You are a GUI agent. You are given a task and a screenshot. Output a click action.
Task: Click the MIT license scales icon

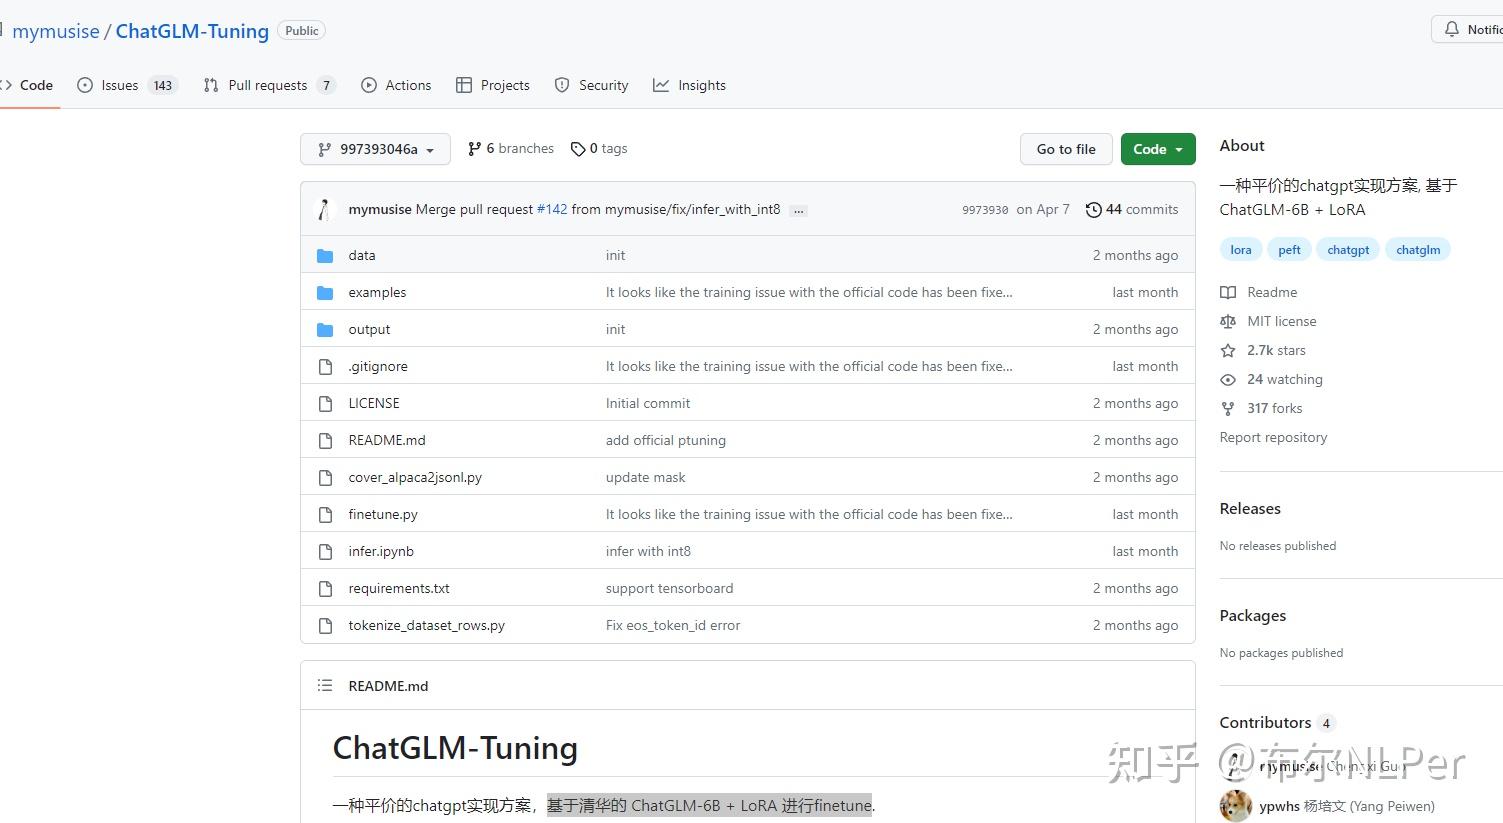coord(1229,321)
